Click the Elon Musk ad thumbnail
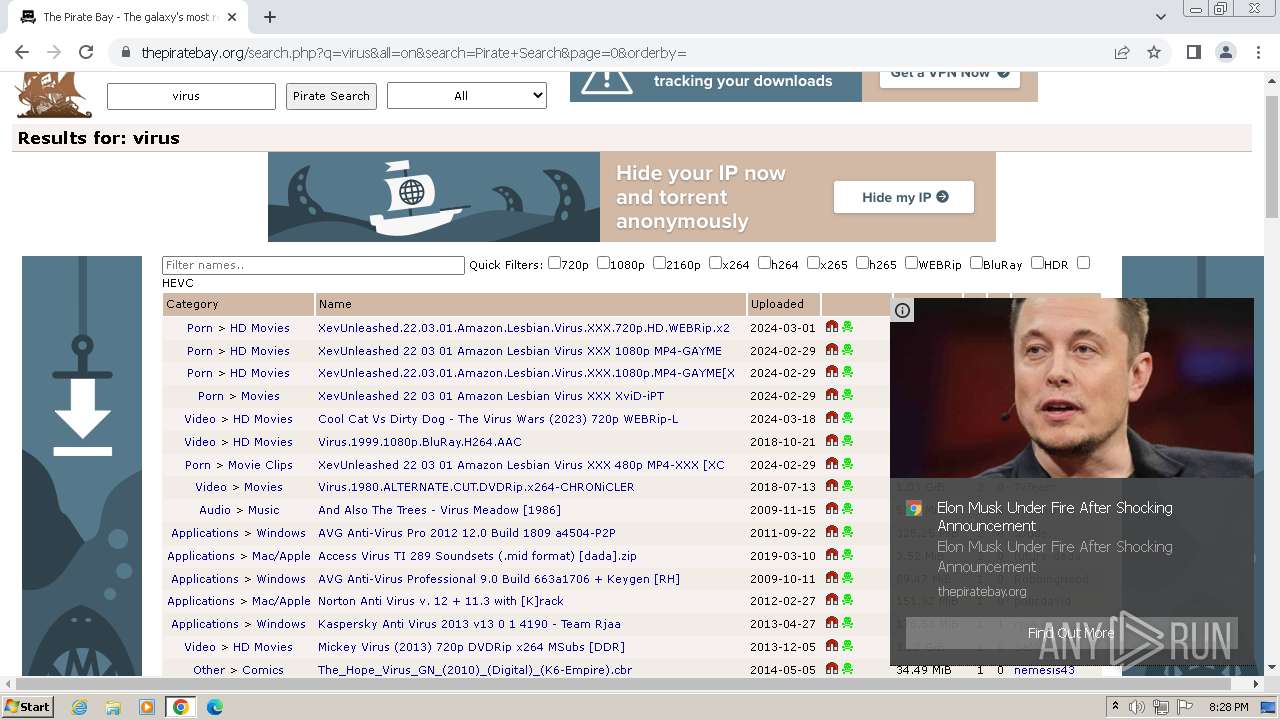 pyautogui.click(x=1072, y=388)
